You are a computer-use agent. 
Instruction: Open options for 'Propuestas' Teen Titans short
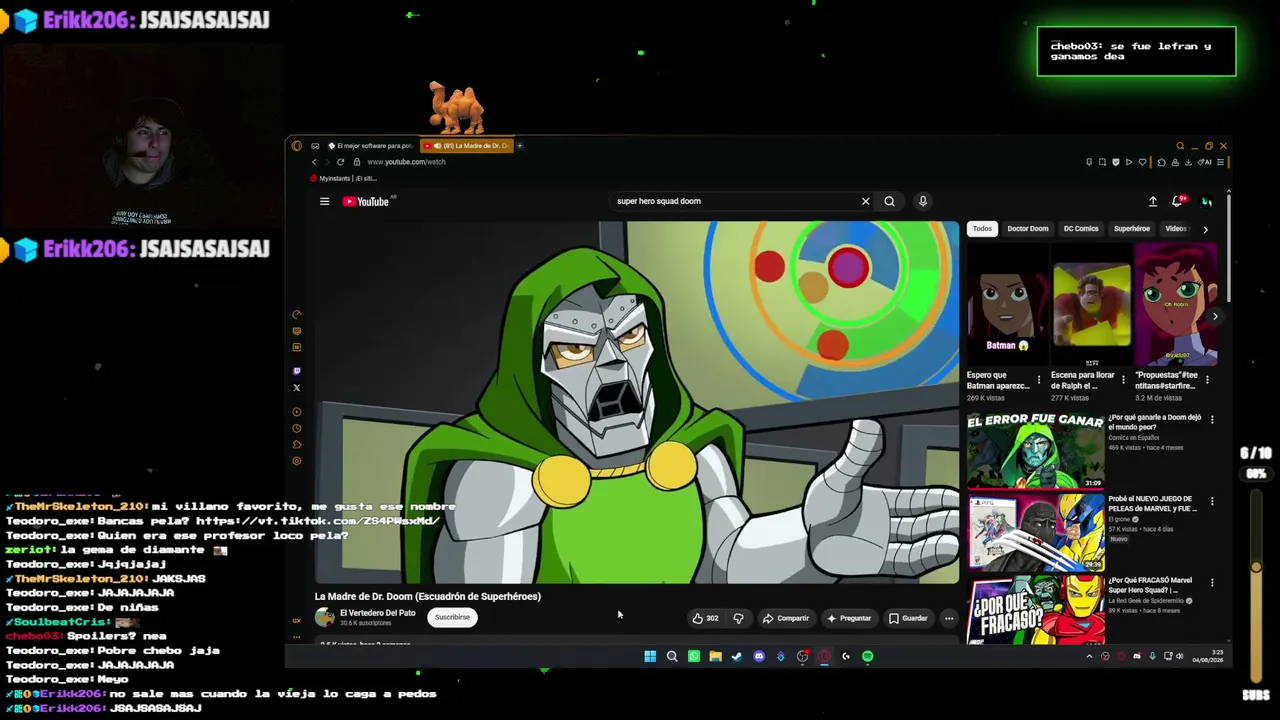point(1207,380)
